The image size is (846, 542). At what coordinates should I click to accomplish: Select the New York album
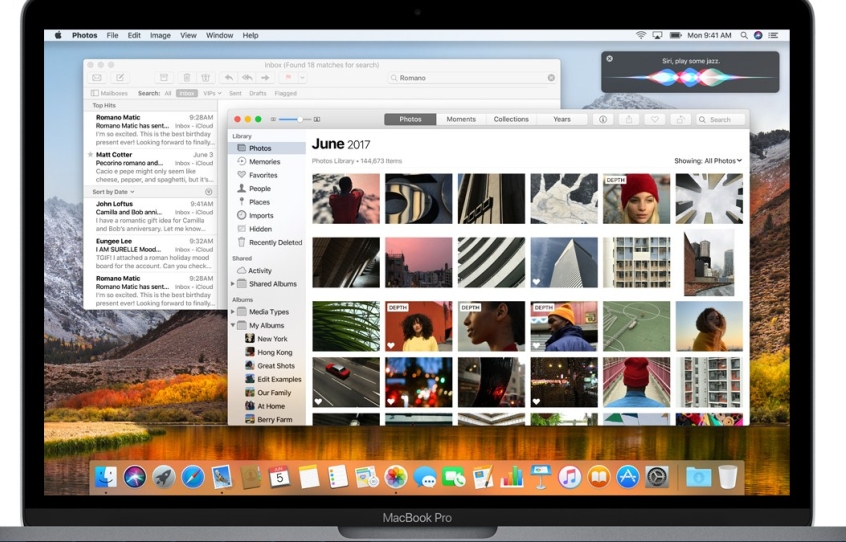click(x=271, y=339)
